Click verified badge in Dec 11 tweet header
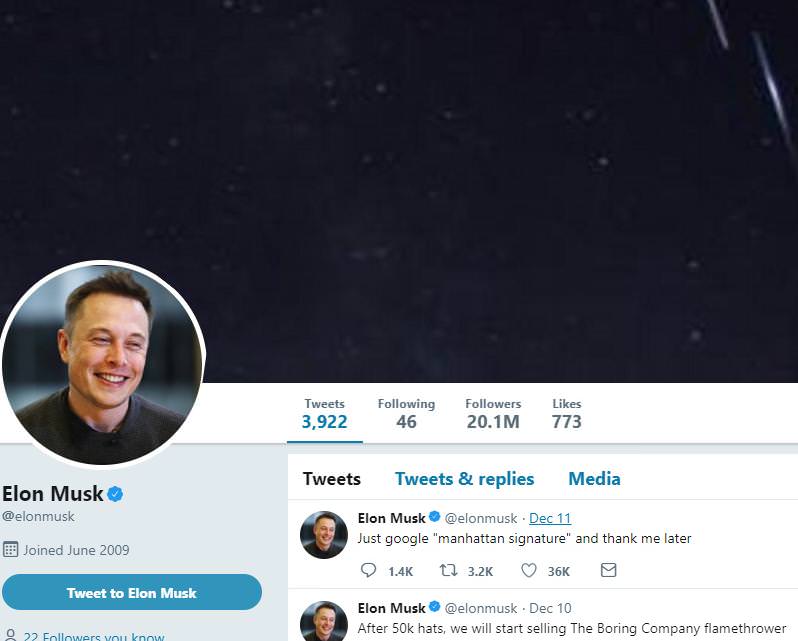This screenshot has height=641, width=798. (435, 517)
